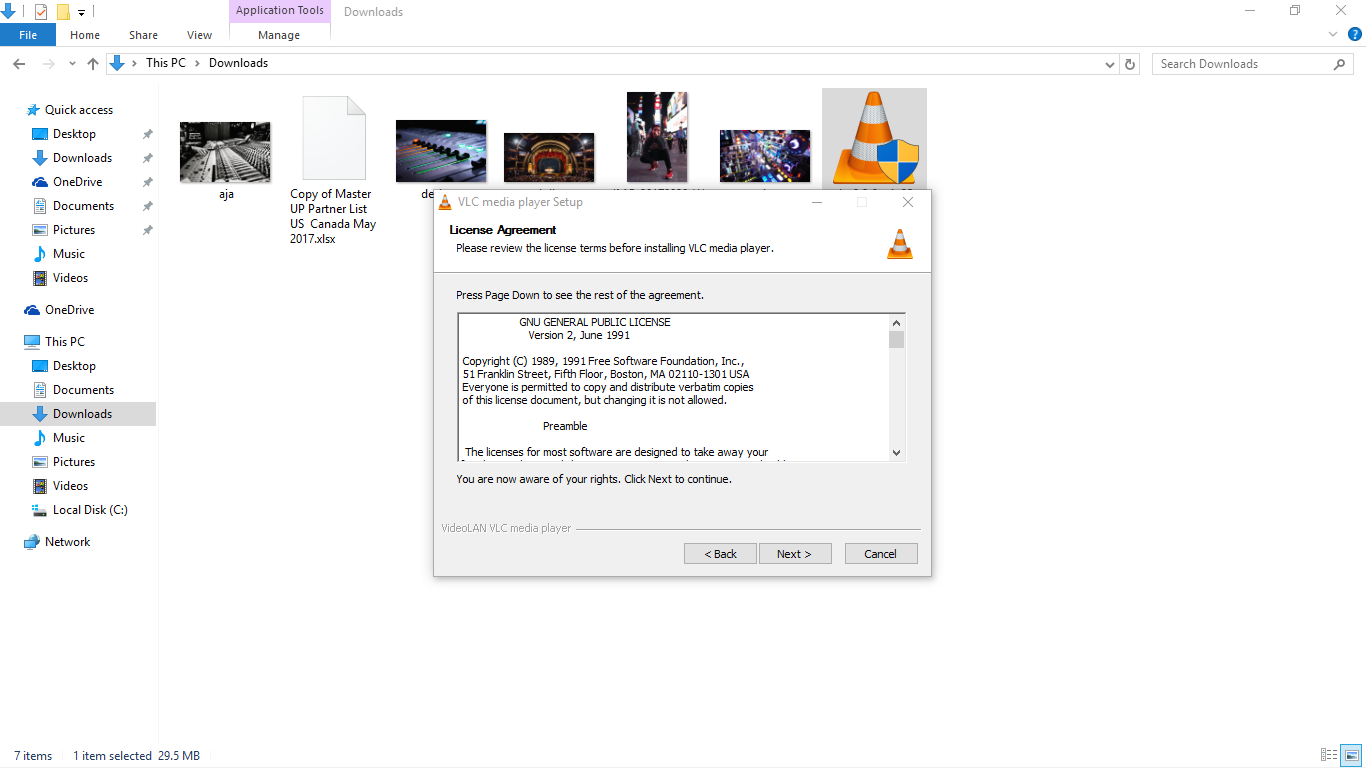Open the Customize Quick Access Toolbar dropdown
Screen dimensions: 1366x768
(x=82, y=12)
